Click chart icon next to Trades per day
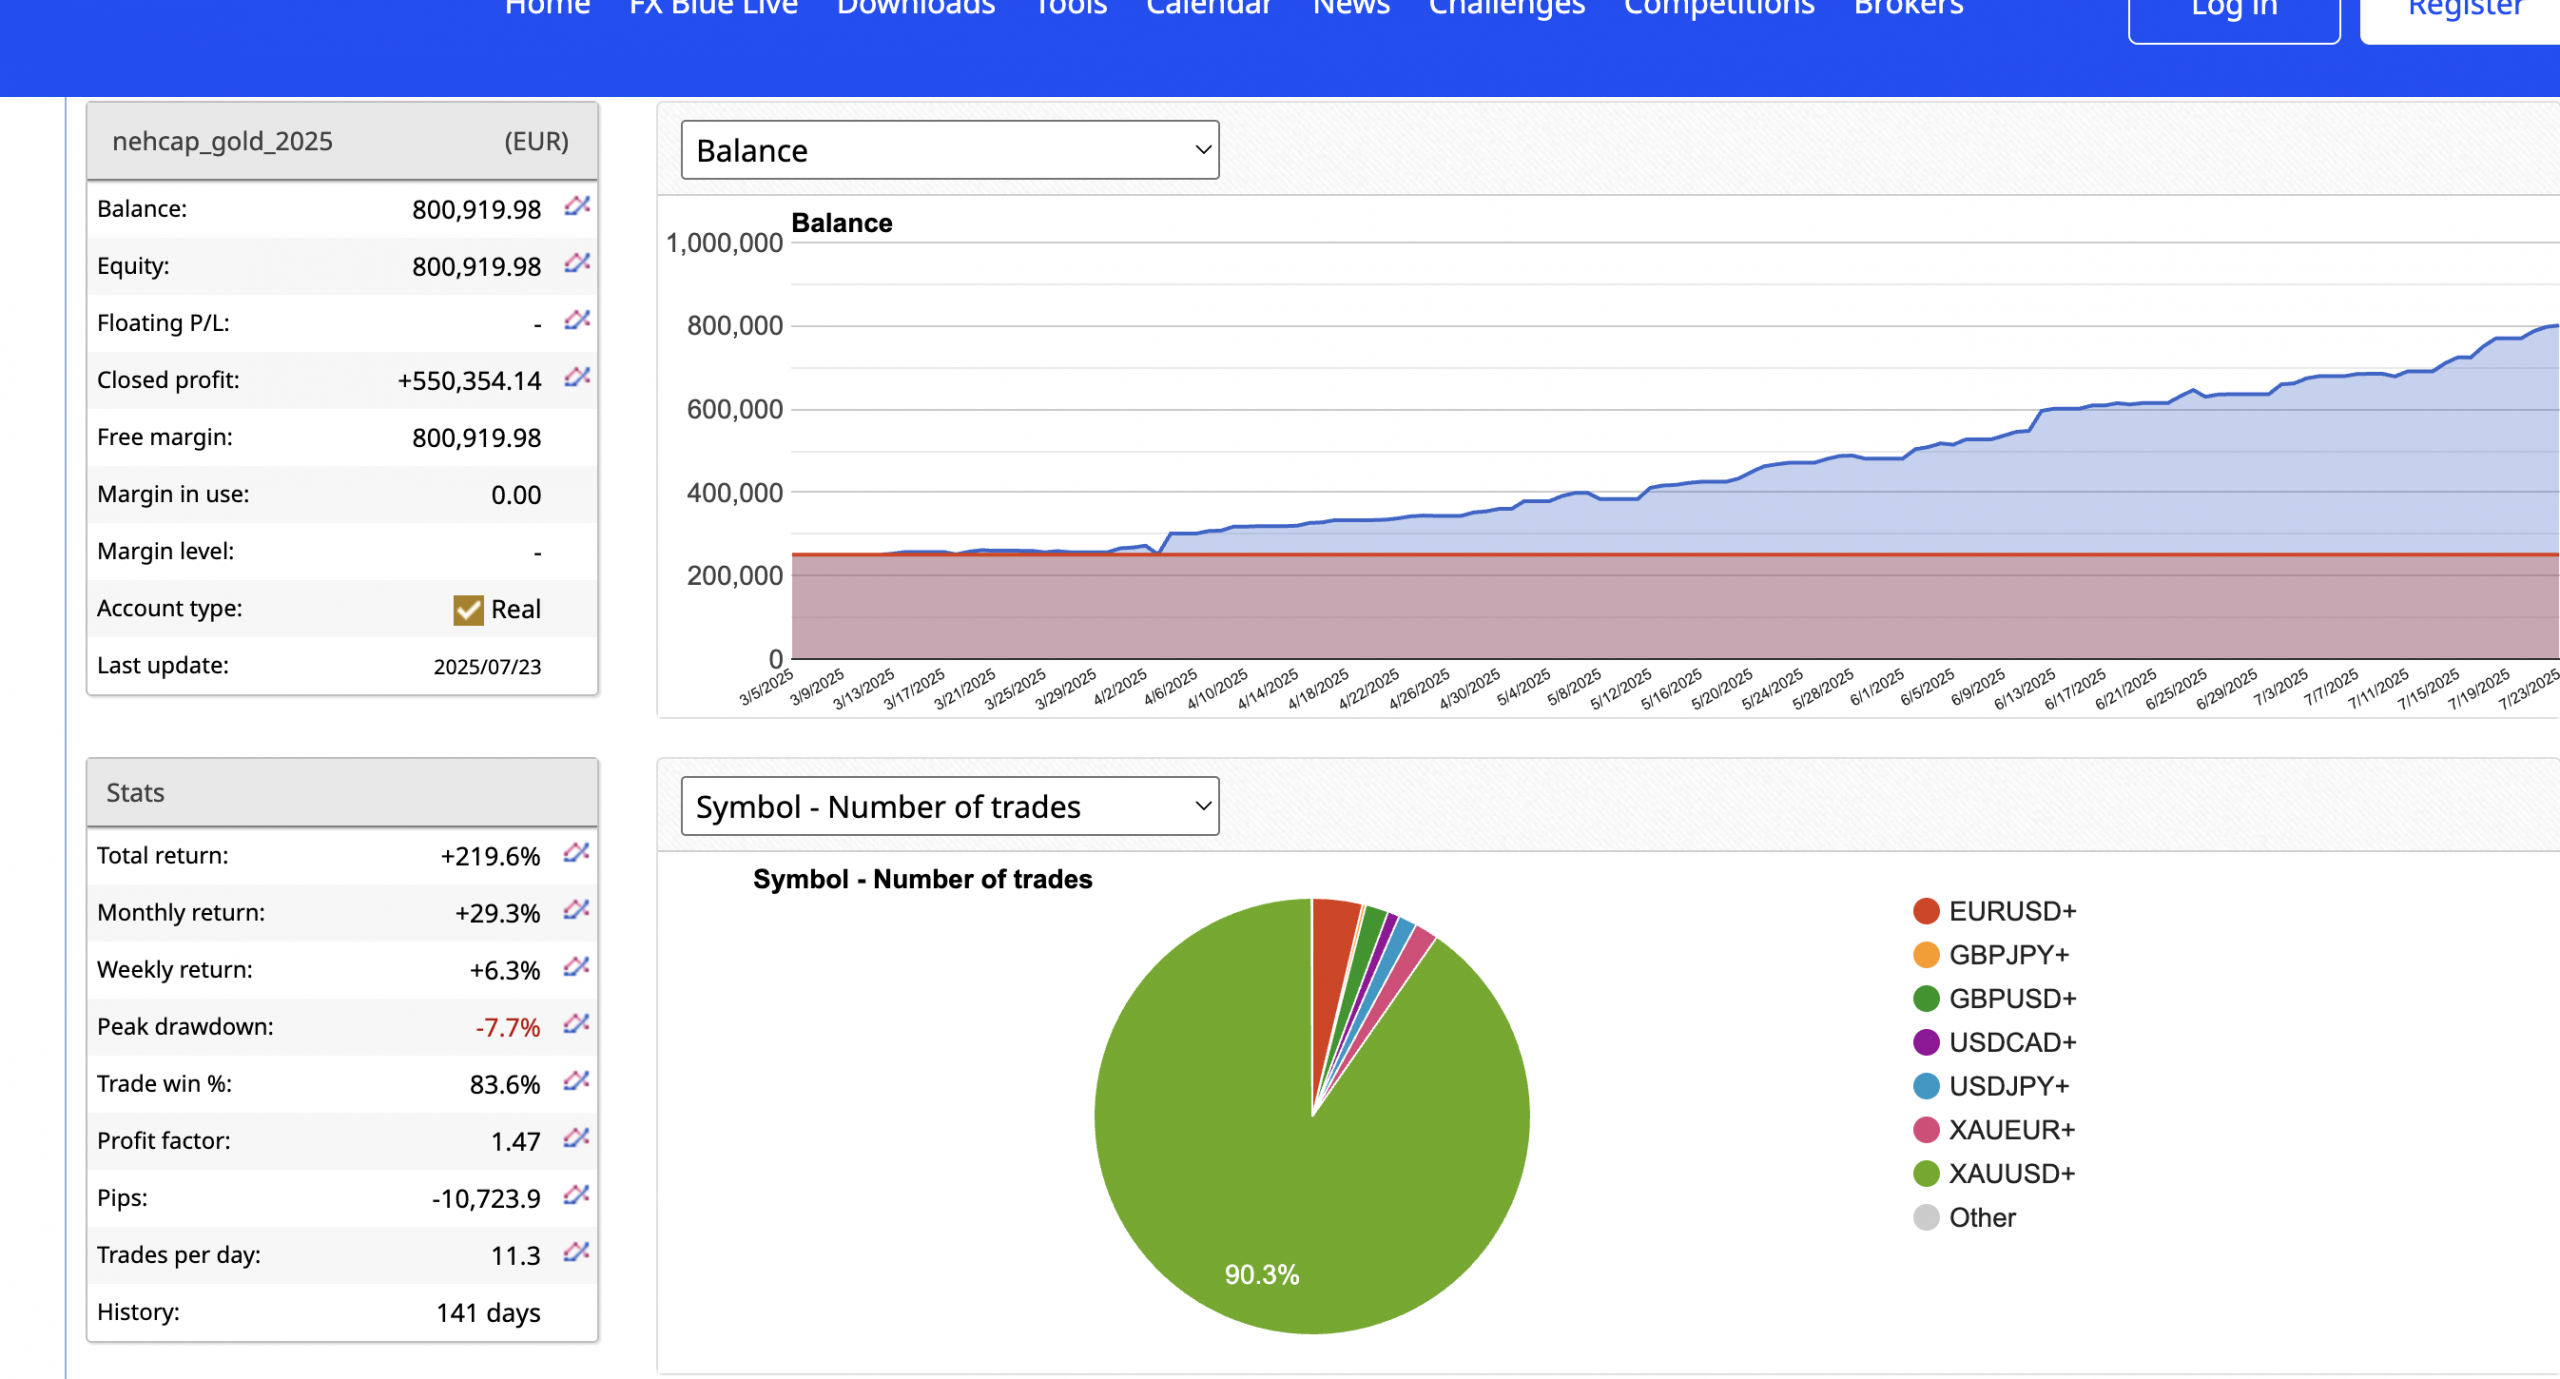The image size is (2560, 1379). pos(576,1252)
